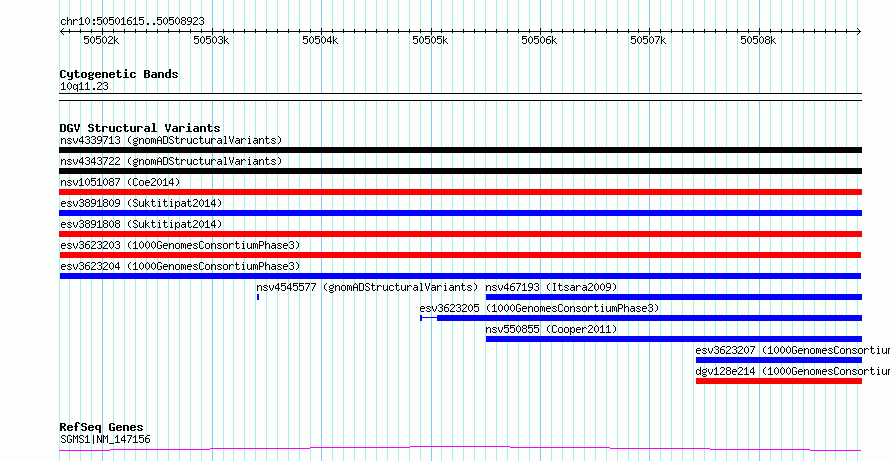The width and height of the screenshot is (890, 461).
Task: Click the esv3623203 1000Genomes variant label
Action: 180,245
